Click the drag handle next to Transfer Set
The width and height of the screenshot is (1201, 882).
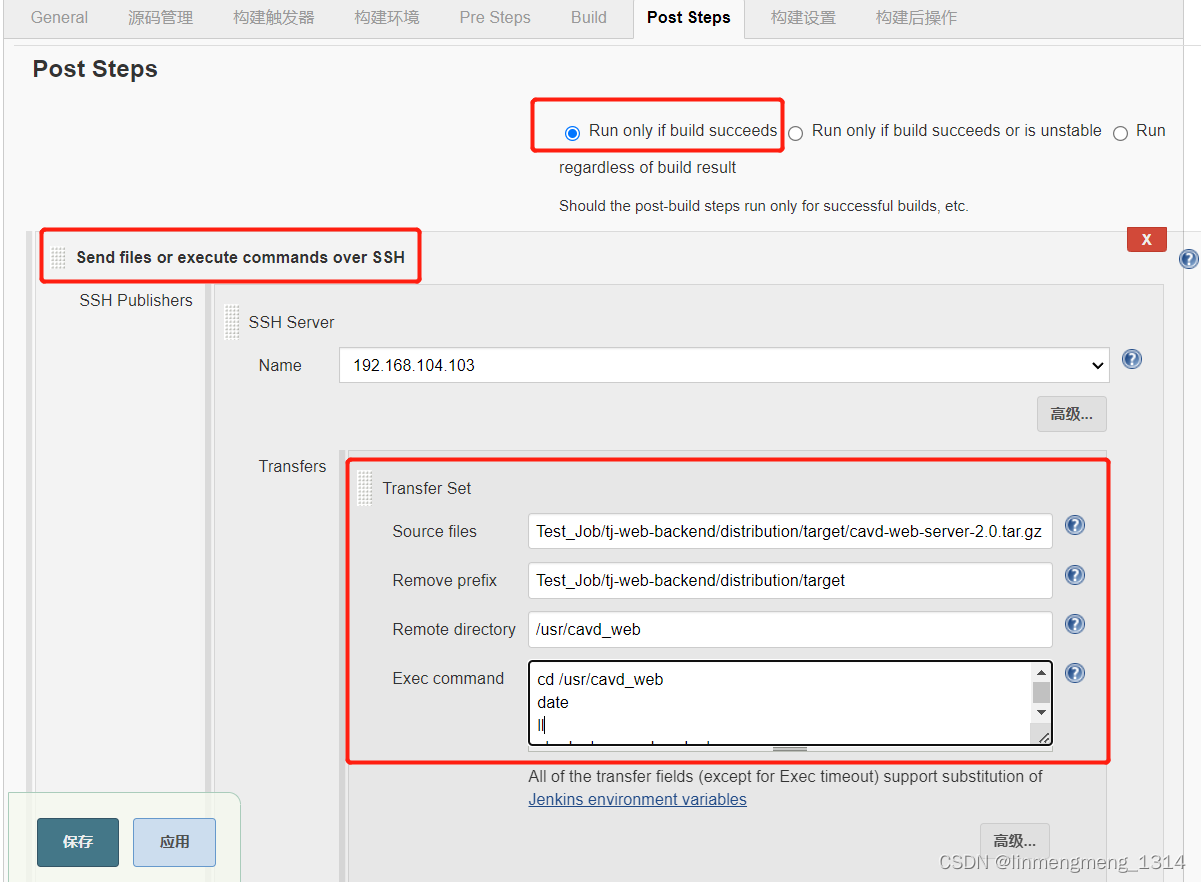365,487
